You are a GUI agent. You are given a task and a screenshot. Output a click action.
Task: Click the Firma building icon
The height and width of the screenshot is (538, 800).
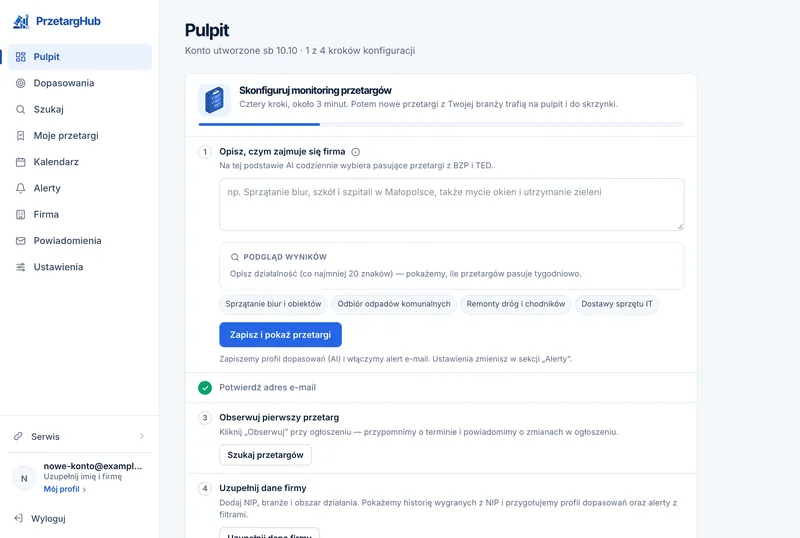[x=20, y=214]
